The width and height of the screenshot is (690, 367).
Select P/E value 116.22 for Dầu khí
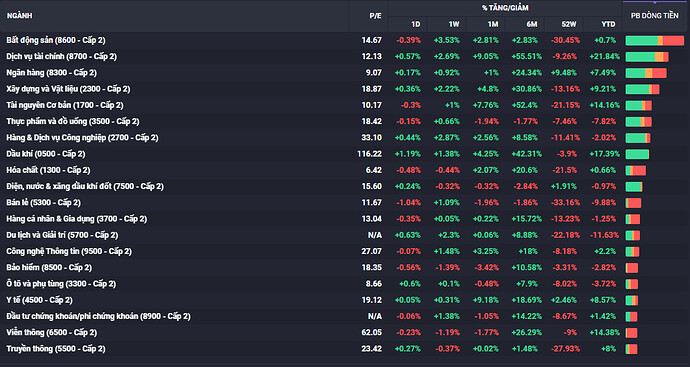point(370,154)
